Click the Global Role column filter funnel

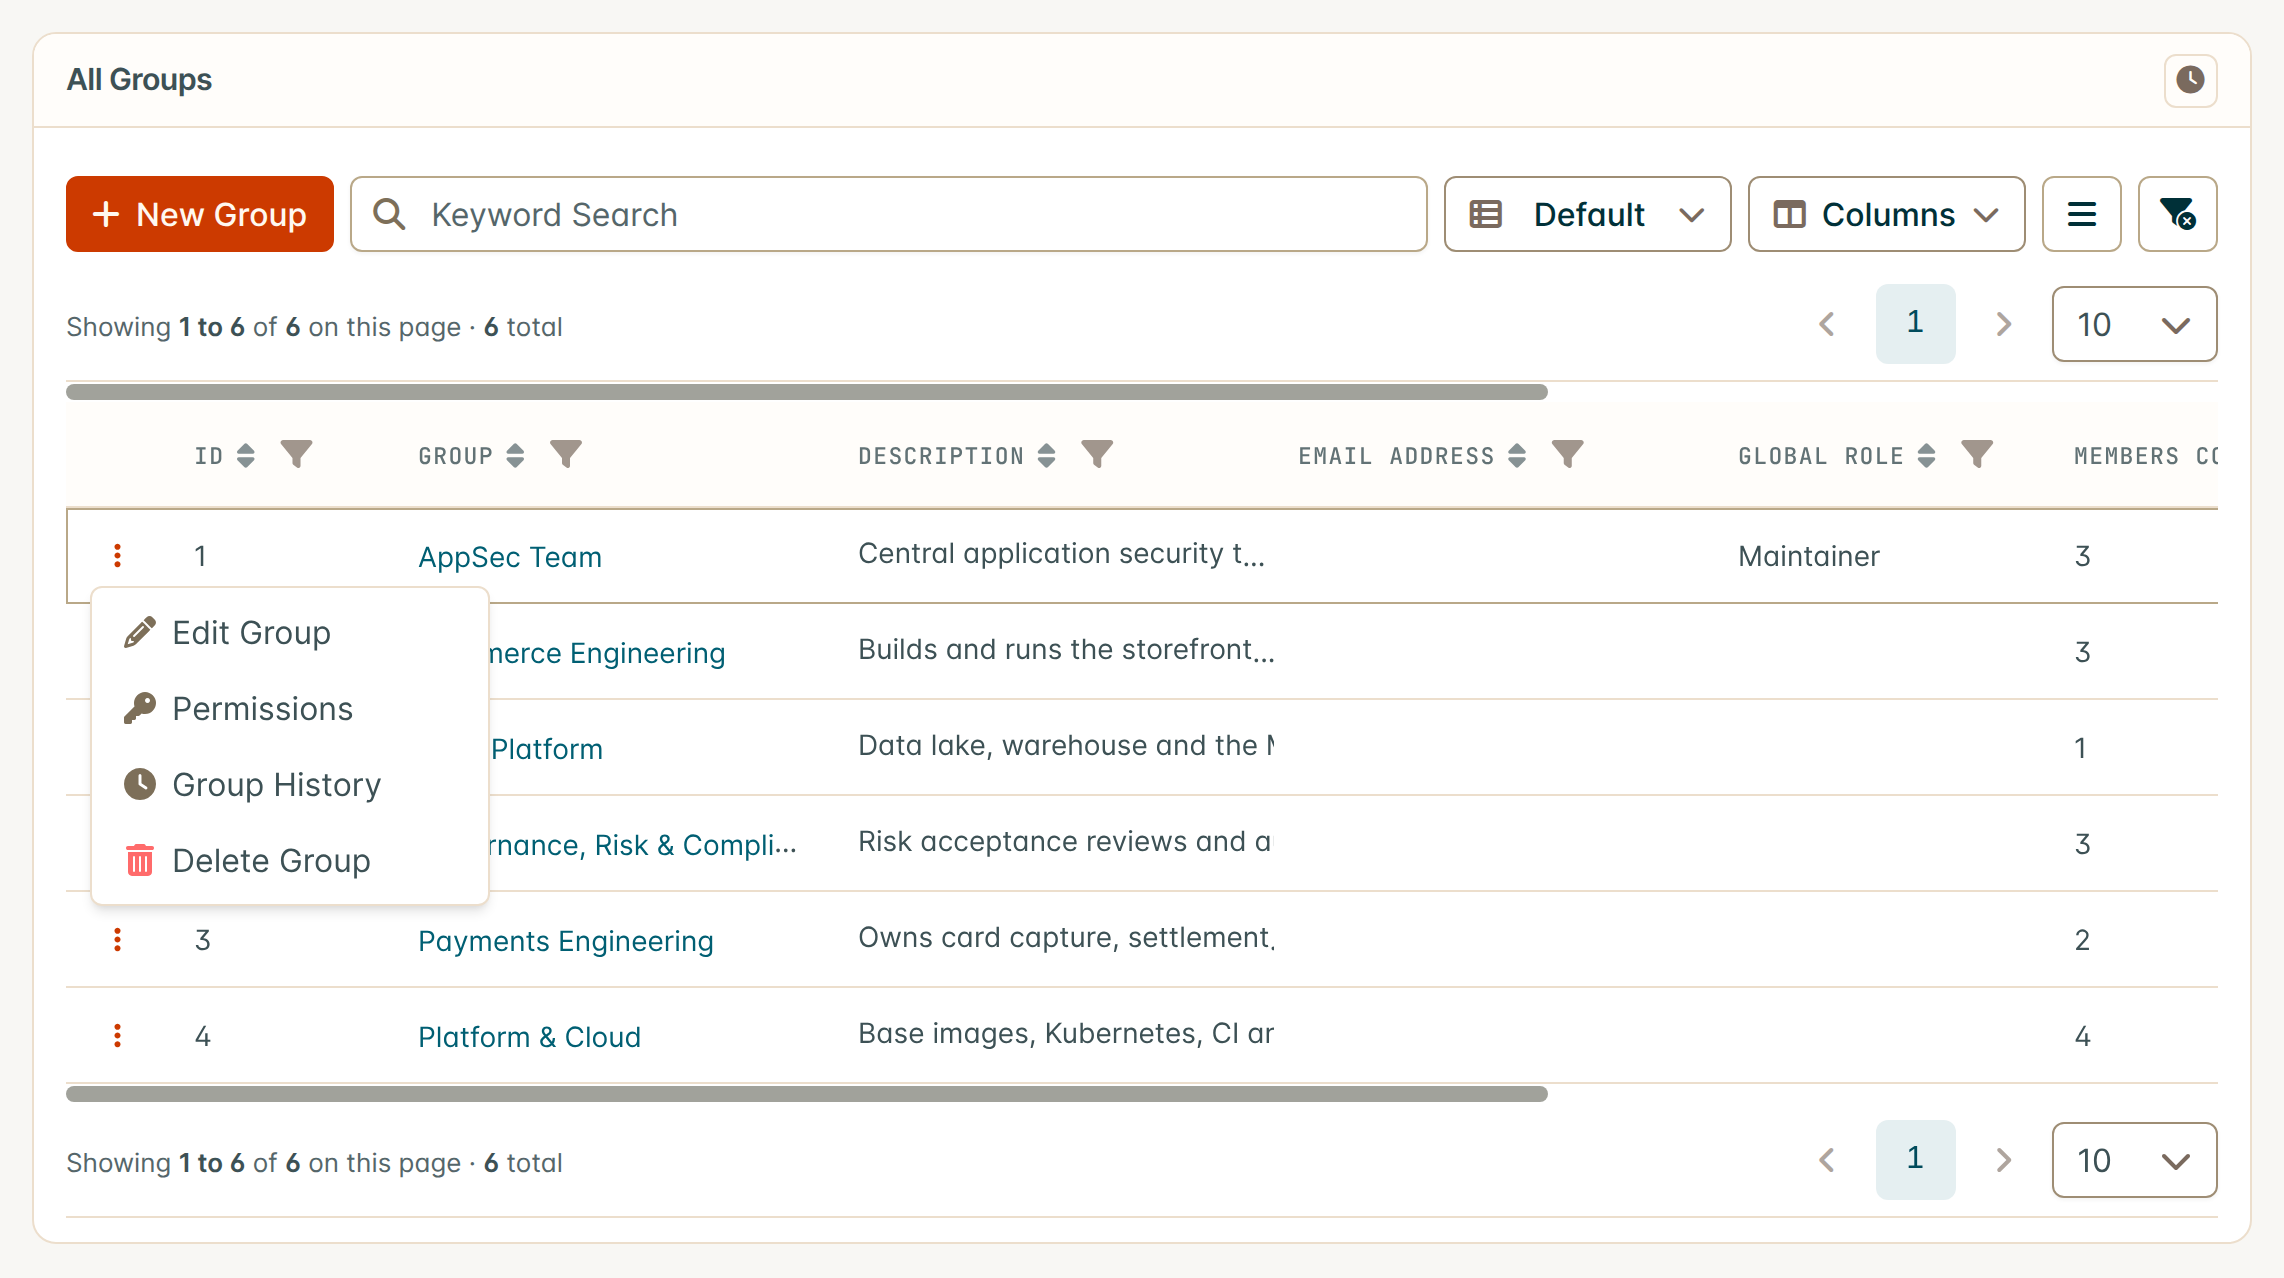click(x=1977, y=455)
